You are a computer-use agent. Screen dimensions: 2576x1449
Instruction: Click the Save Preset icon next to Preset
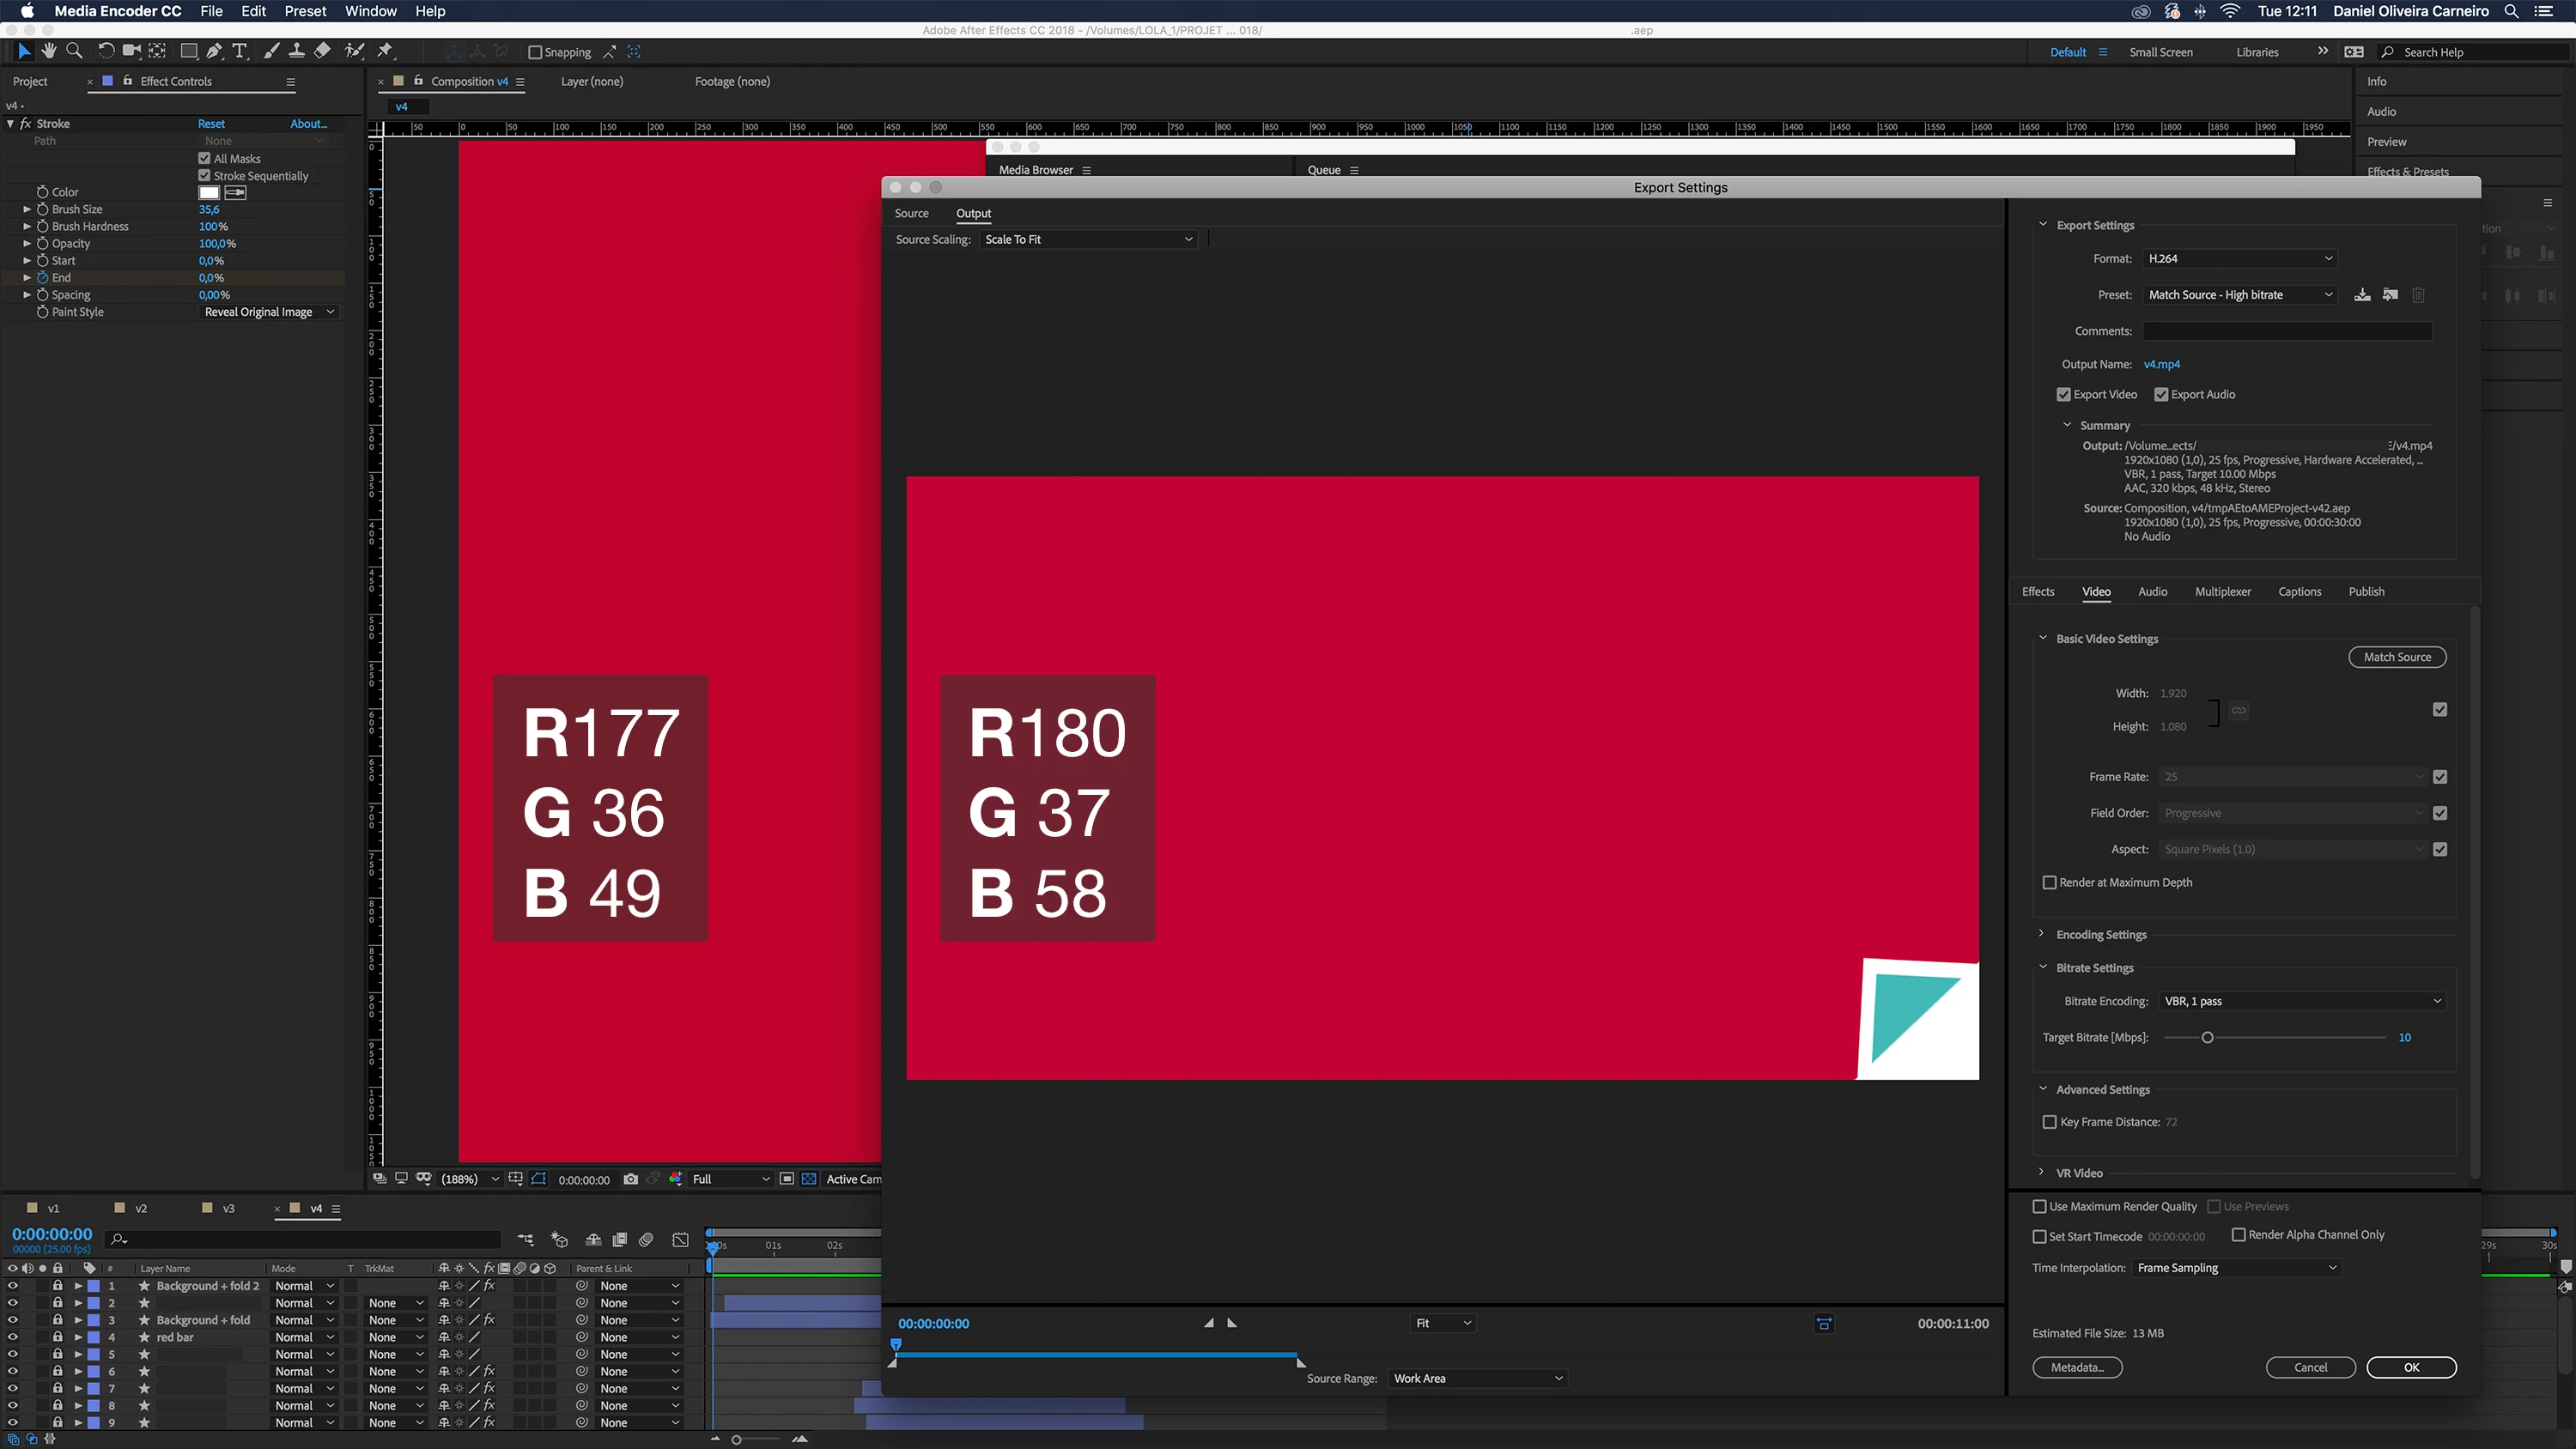point(2362,295)
